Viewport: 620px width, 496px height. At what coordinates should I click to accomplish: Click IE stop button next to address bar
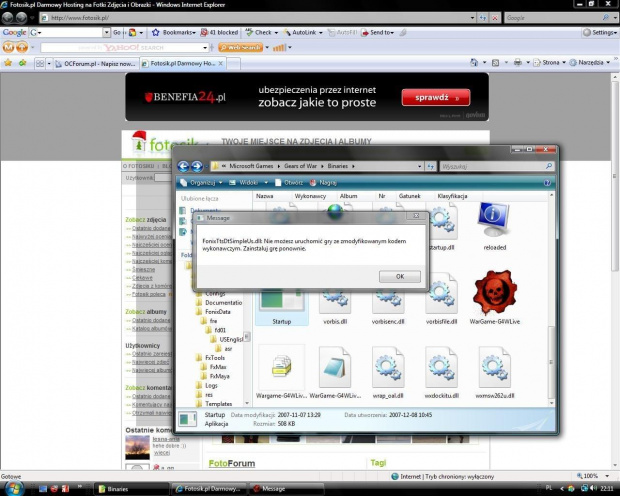tap(495, 18)
